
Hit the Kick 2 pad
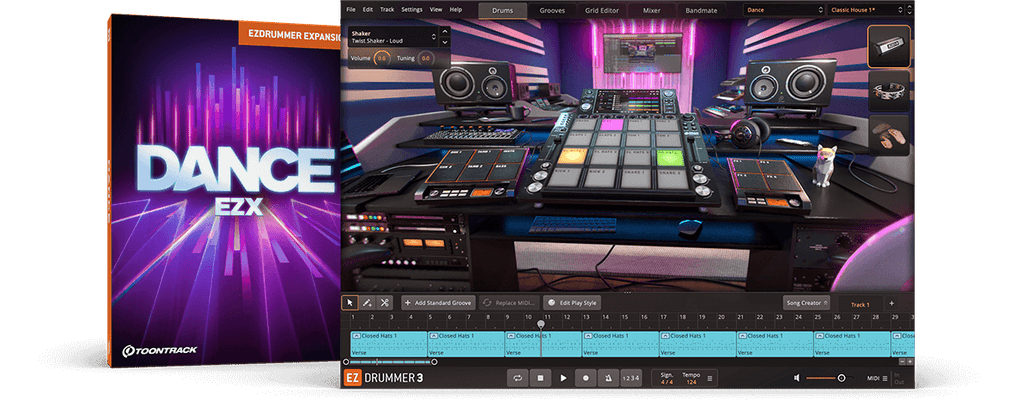tap(601, 178)
